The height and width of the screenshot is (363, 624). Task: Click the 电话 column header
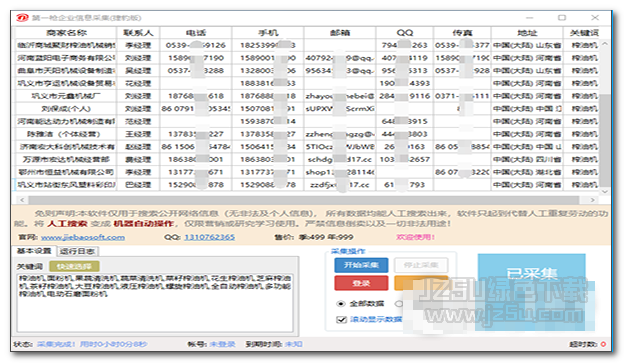coord(196,33)
